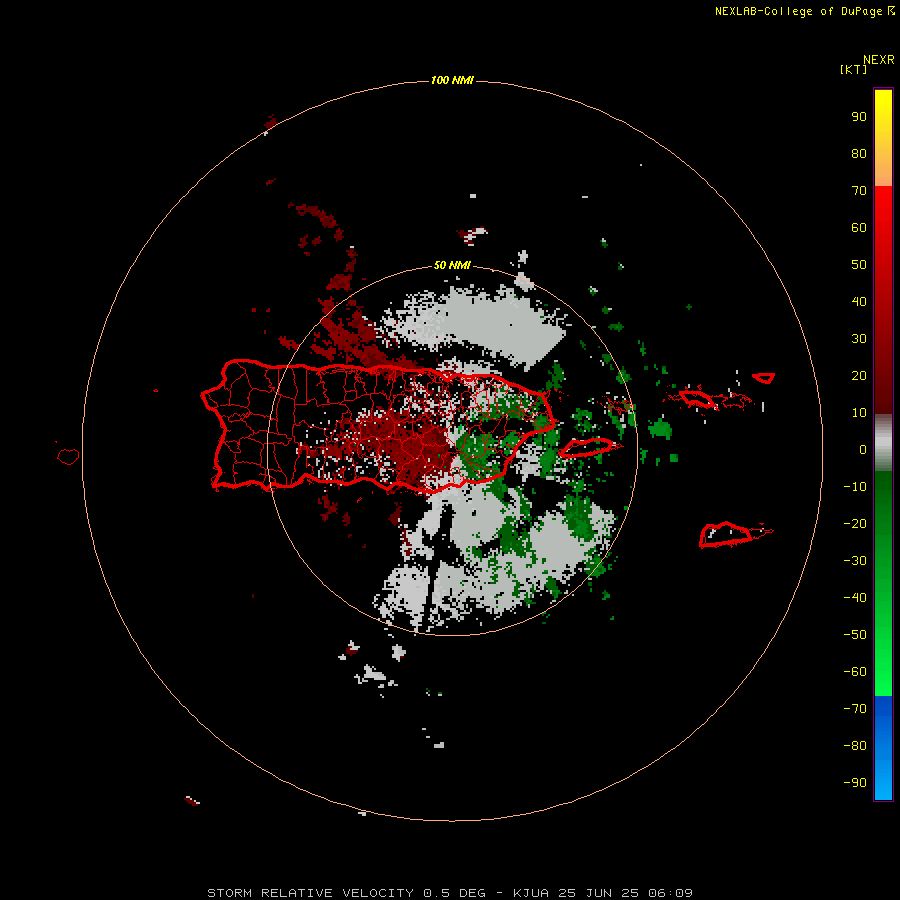
Task: Click the Storm Relative Velocity title caption
Action: (x=449, y=893)
